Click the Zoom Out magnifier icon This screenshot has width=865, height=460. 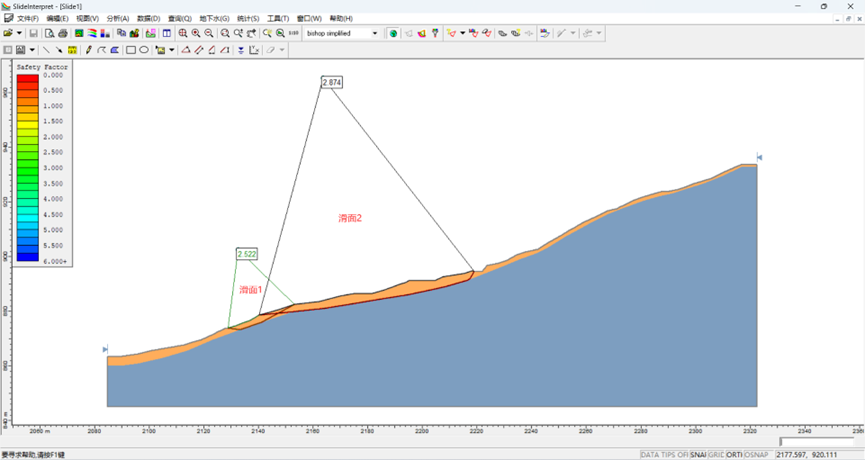click(x=209, y=33)
